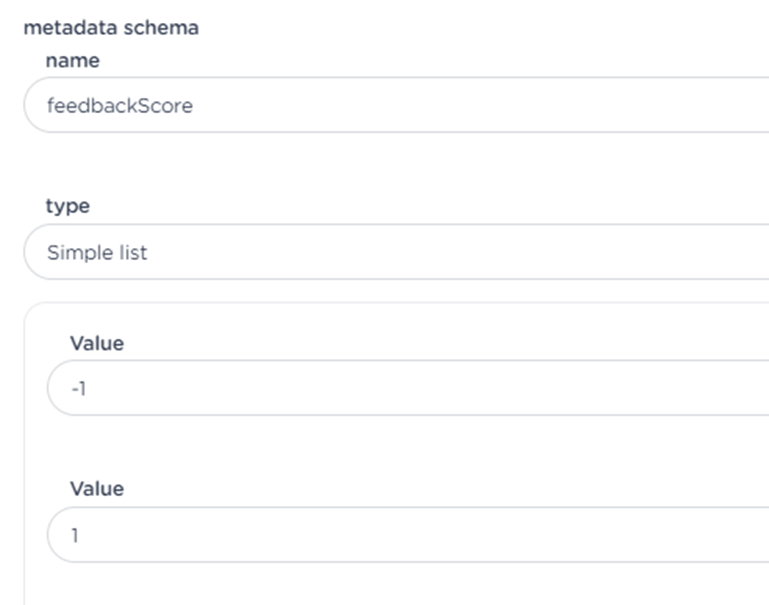Click the second "Value" label
The width and height of the screenshot is (769, 605).
pyautogui.click(x=96, y=489)
